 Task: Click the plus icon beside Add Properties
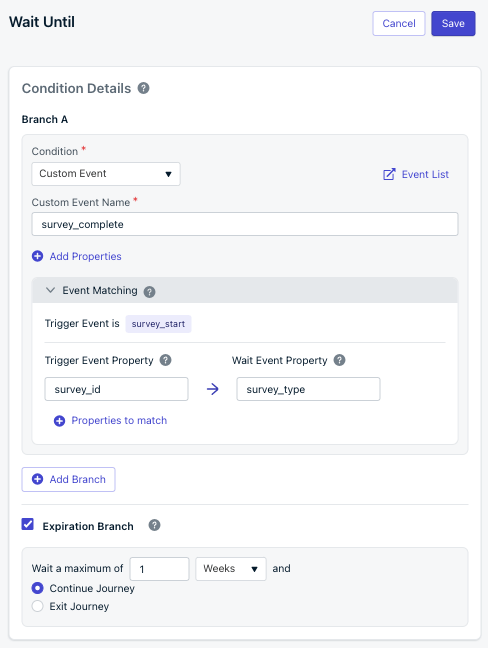38,256
